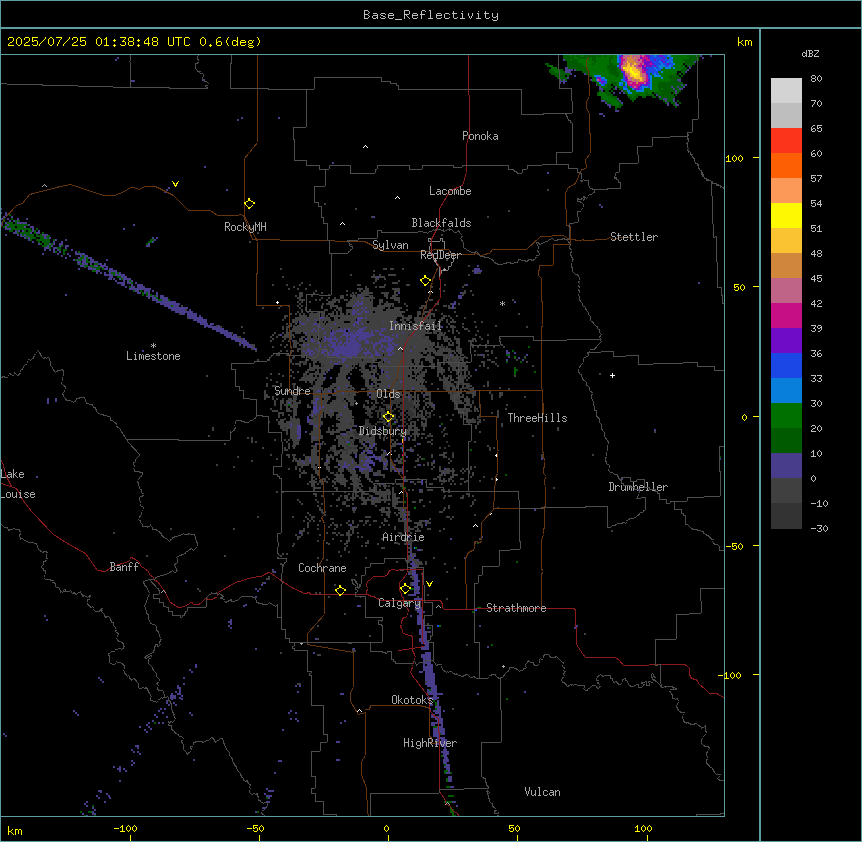The width and height of the screenshot is (862, 842).
Task: Click the blue swatch between 36 and 33 dBZ
Action: tap(786, 366)
